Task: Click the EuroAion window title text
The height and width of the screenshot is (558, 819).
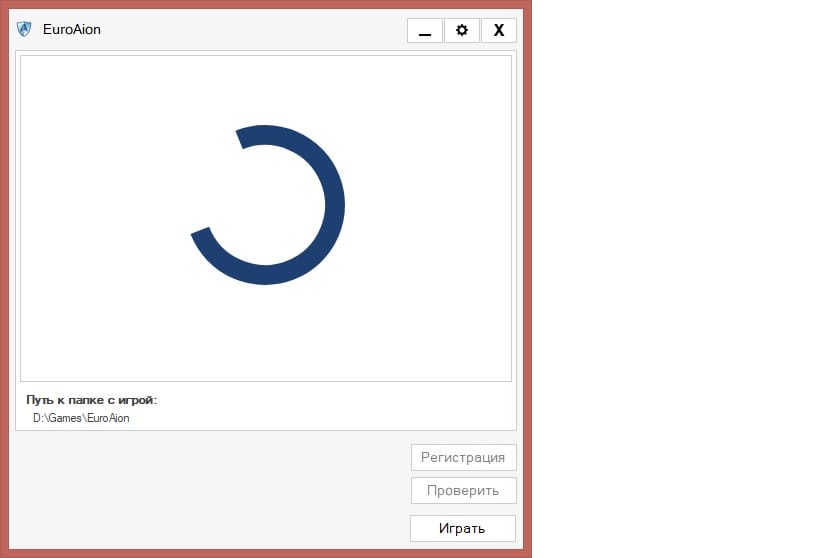Action: coord(72,29)
